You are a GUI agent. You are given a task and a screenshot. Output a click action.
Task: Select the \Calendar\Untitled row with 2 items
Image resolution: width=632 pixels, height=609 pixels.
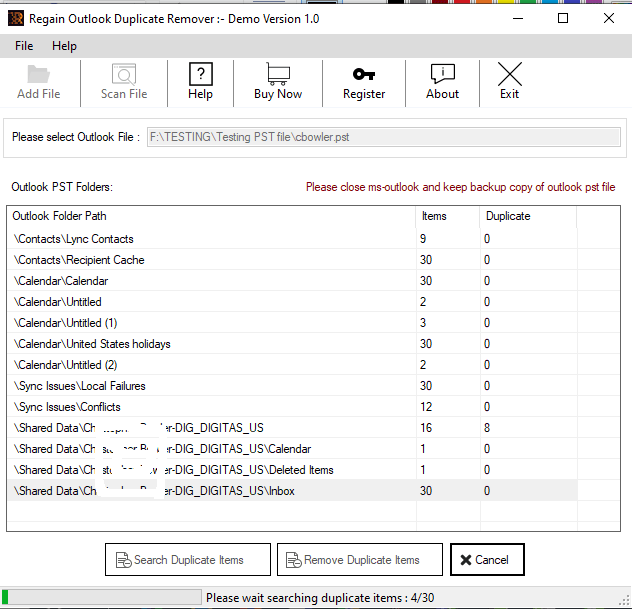292,301
